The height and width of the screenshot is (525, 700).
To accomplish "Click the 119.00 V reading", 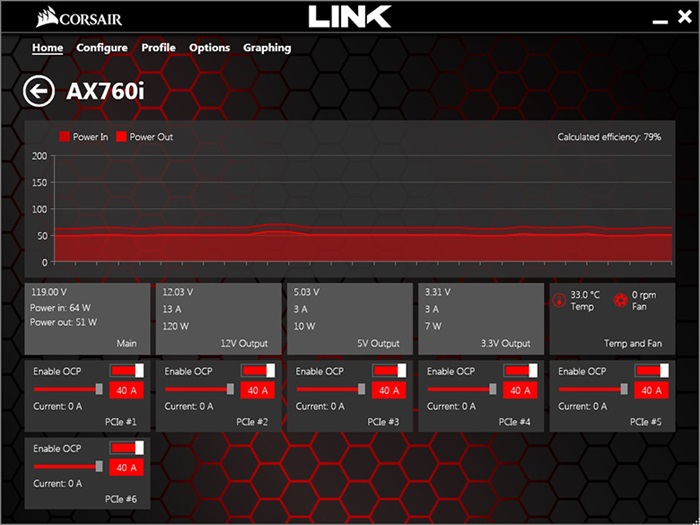I will [x=49, y=292].
